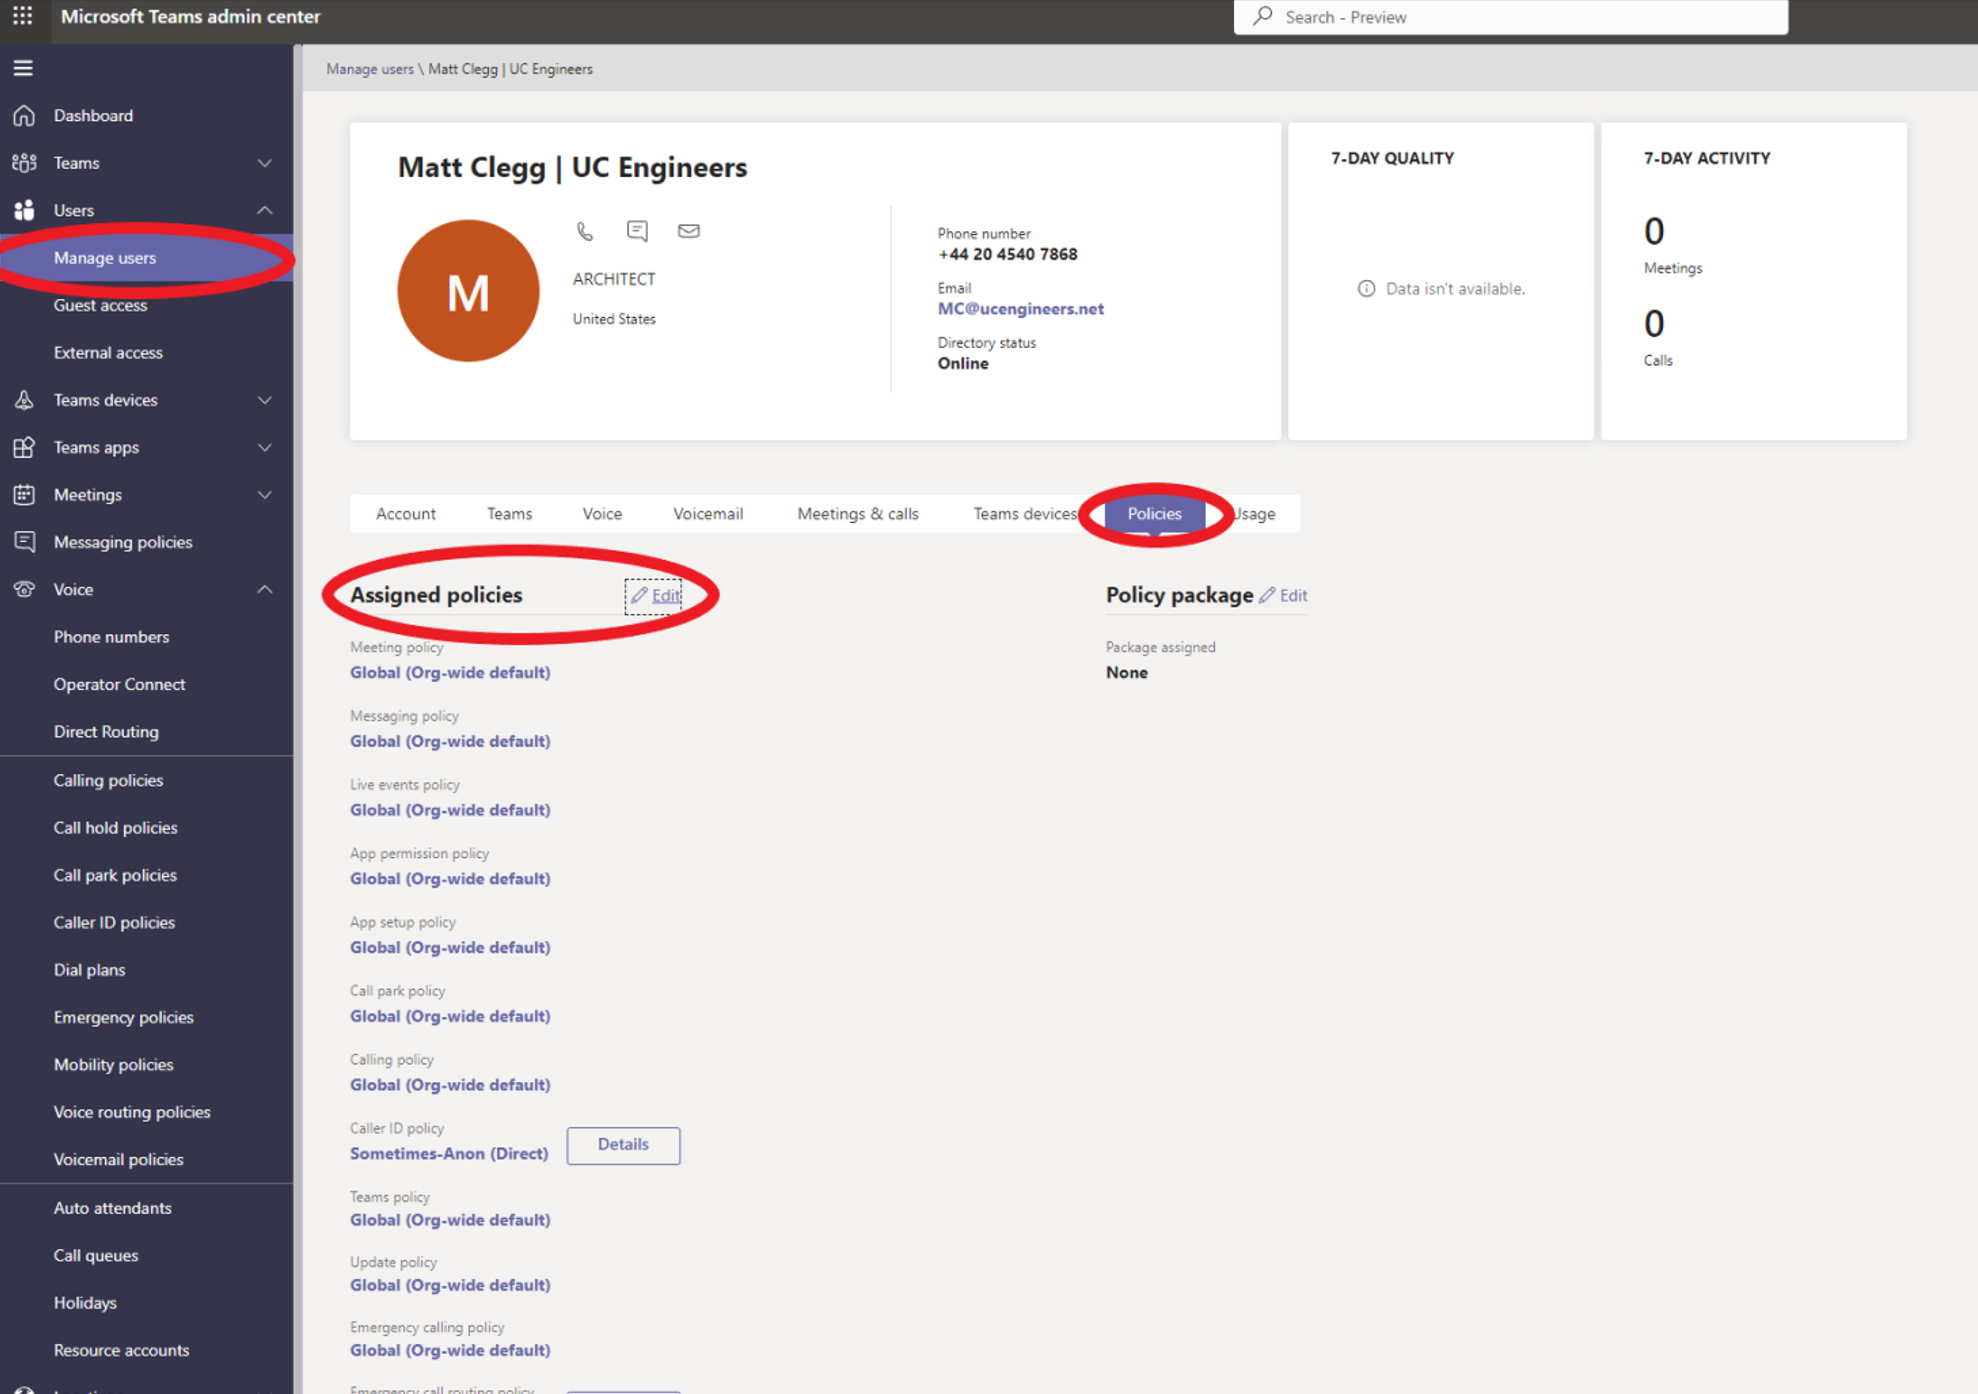Switch to the Voicemail tab
1978x1394 pixels.
pos(708,514)
